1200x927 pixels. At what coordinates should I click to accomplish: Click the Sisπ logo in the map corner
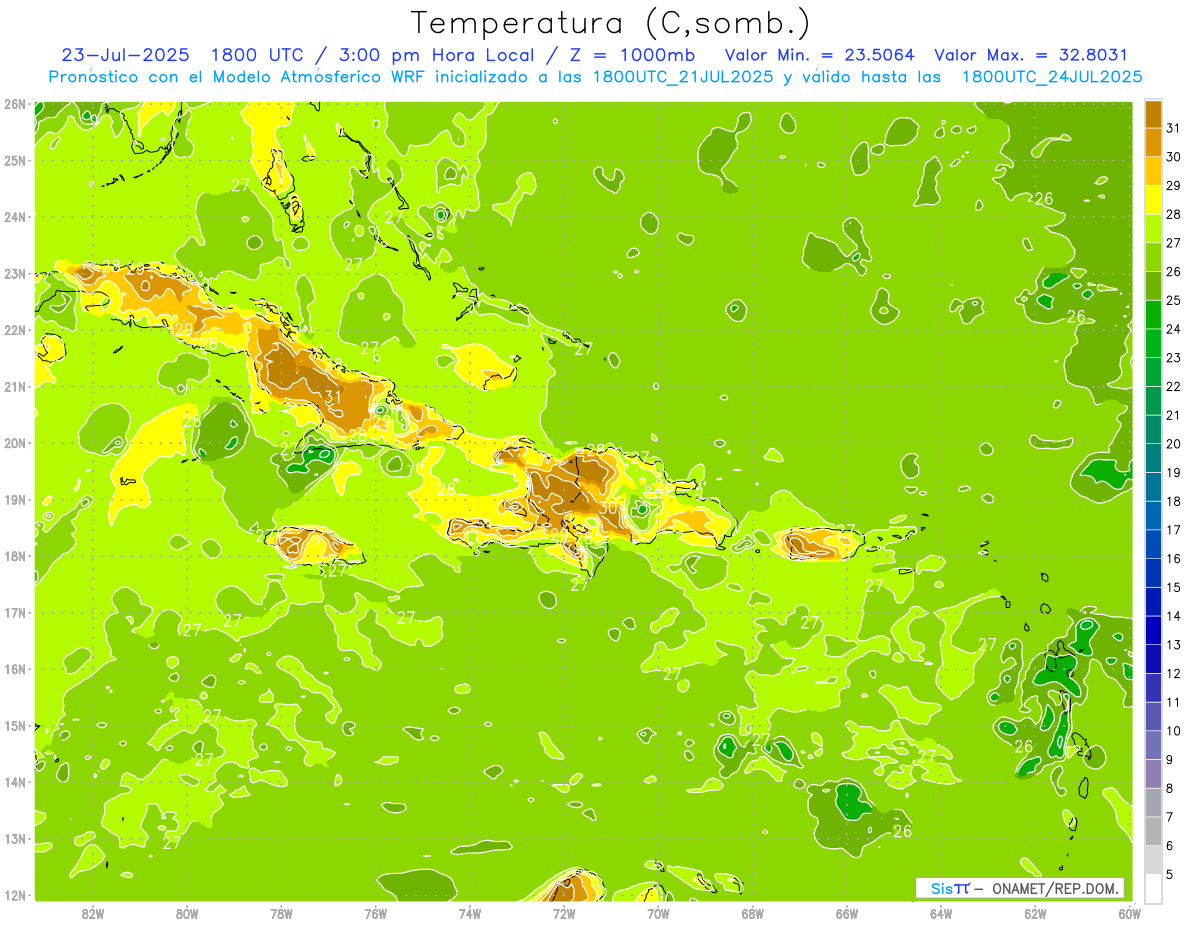pos(950,888)
